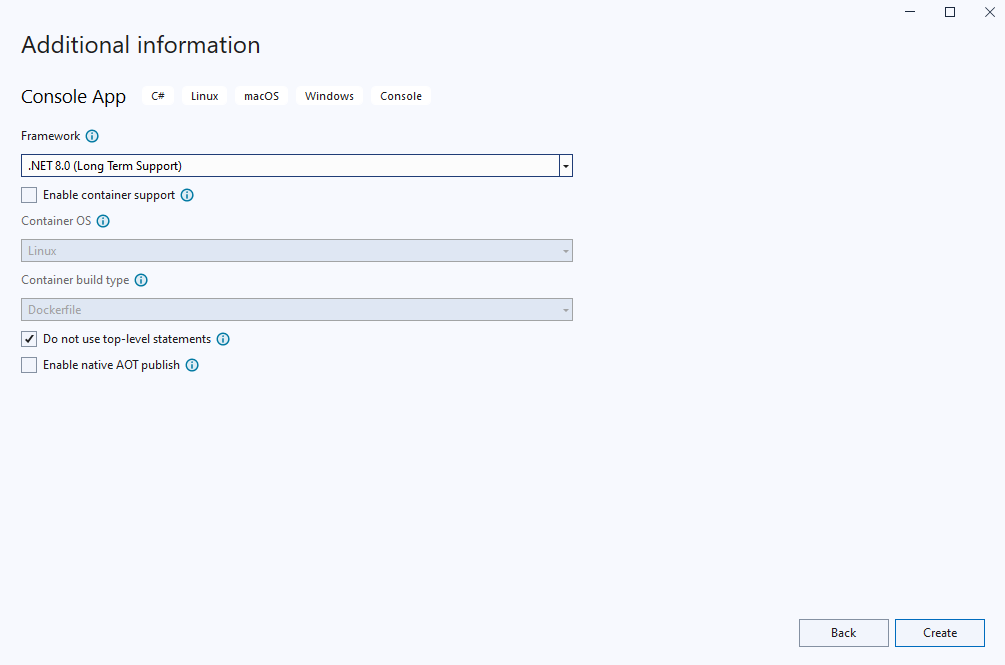Click the Console project type tag

(401, 96)
